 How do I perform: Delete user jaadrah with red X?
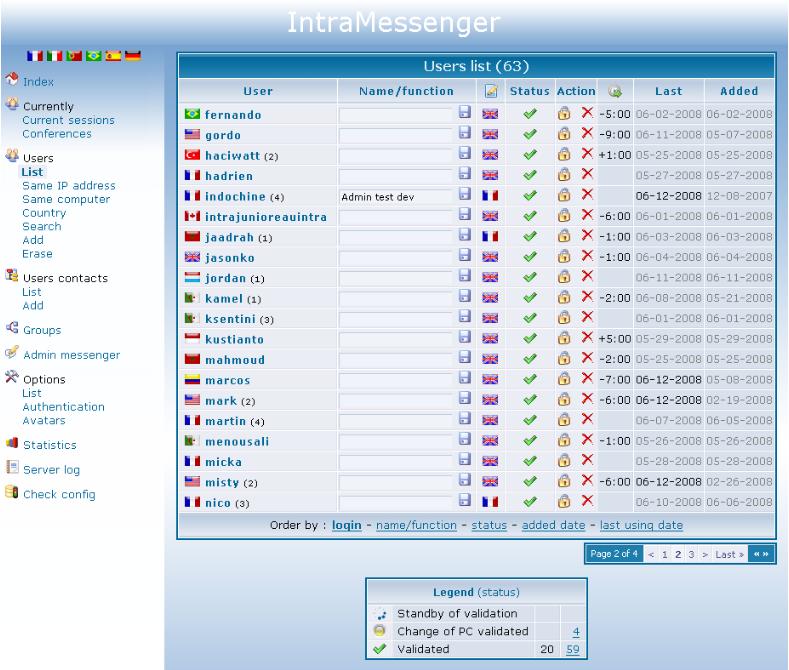[x=587, y=235]
